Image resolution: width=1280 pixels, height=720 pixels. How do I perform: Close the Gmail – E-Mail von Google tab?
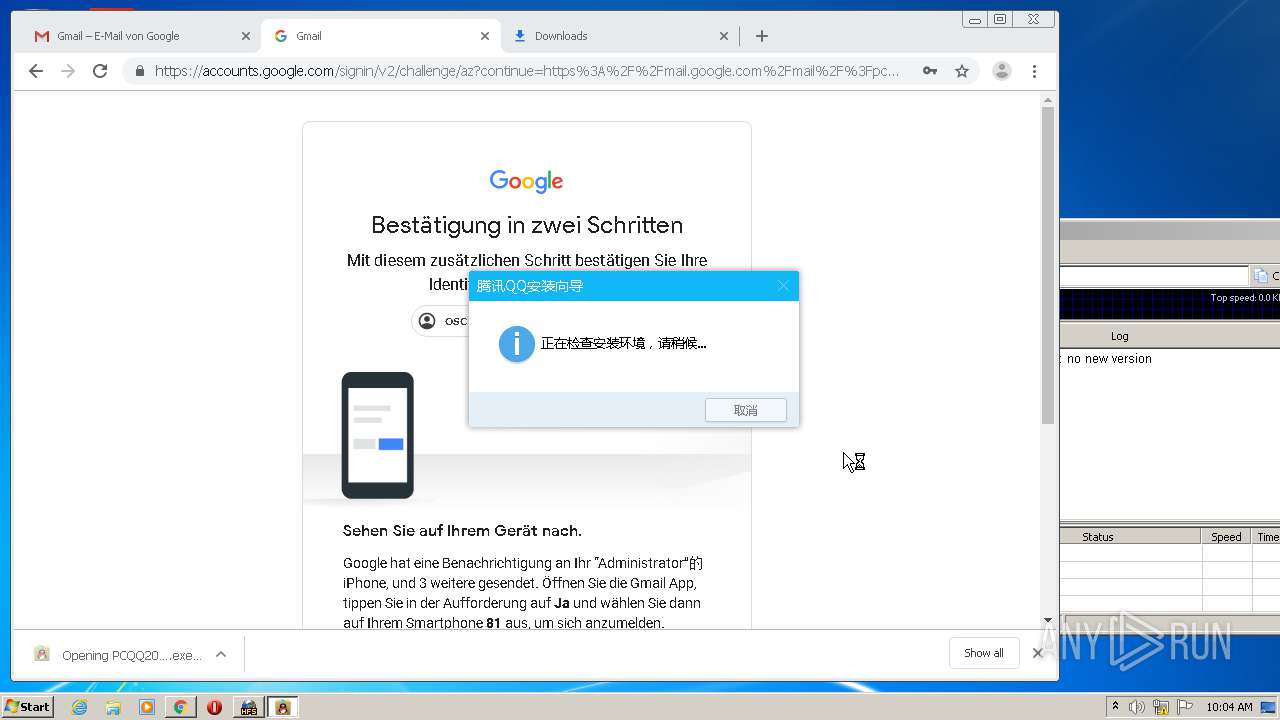[246, 36]
